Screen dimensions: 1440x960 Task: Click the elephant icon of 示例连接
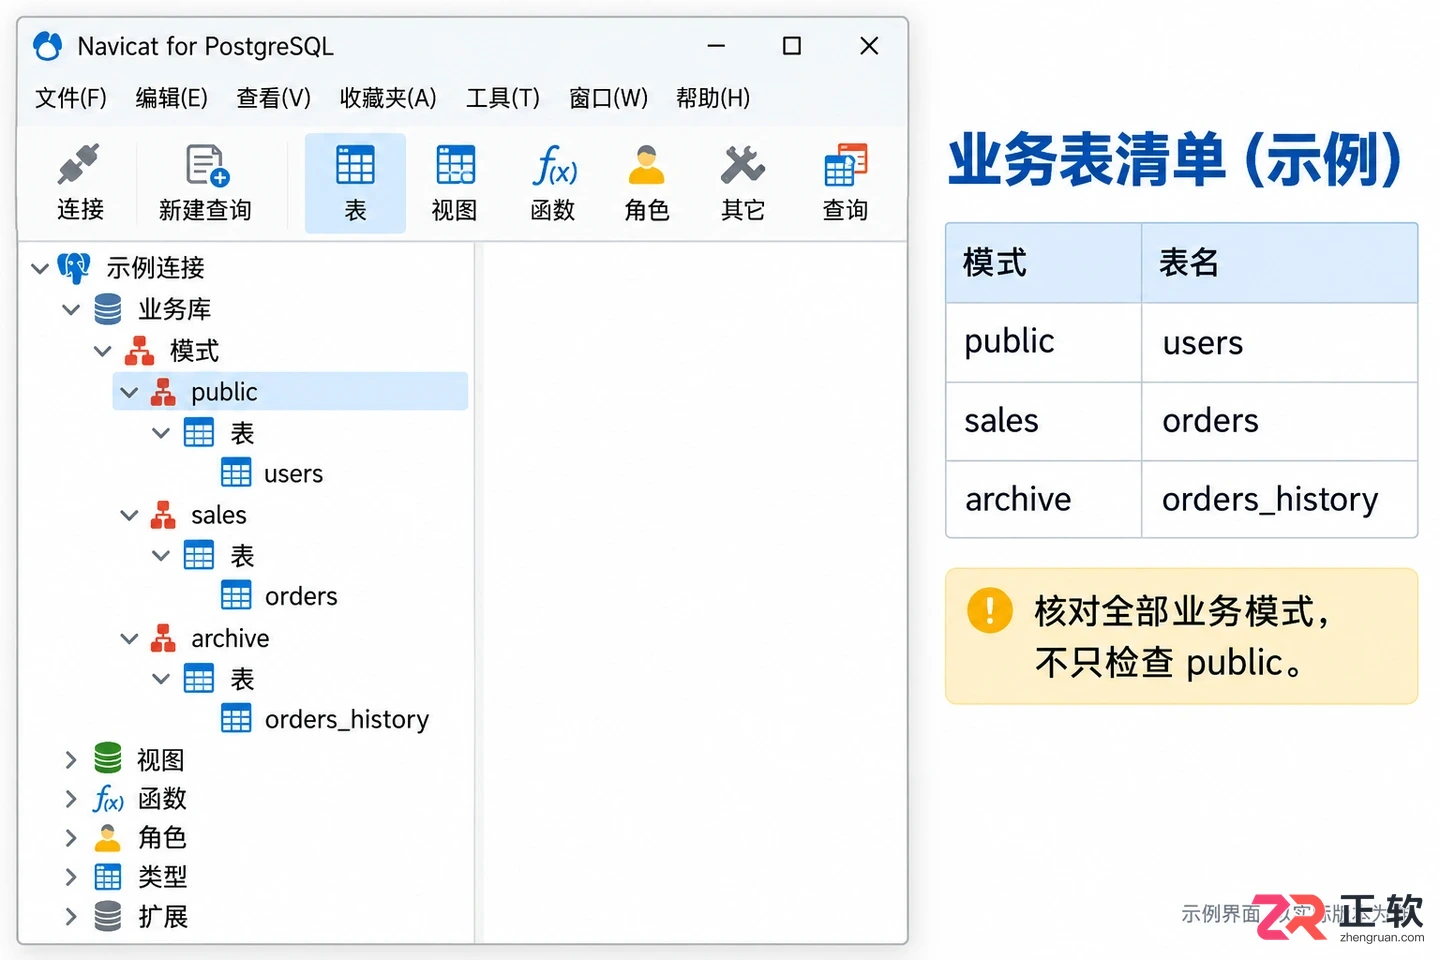coord(74,268)
